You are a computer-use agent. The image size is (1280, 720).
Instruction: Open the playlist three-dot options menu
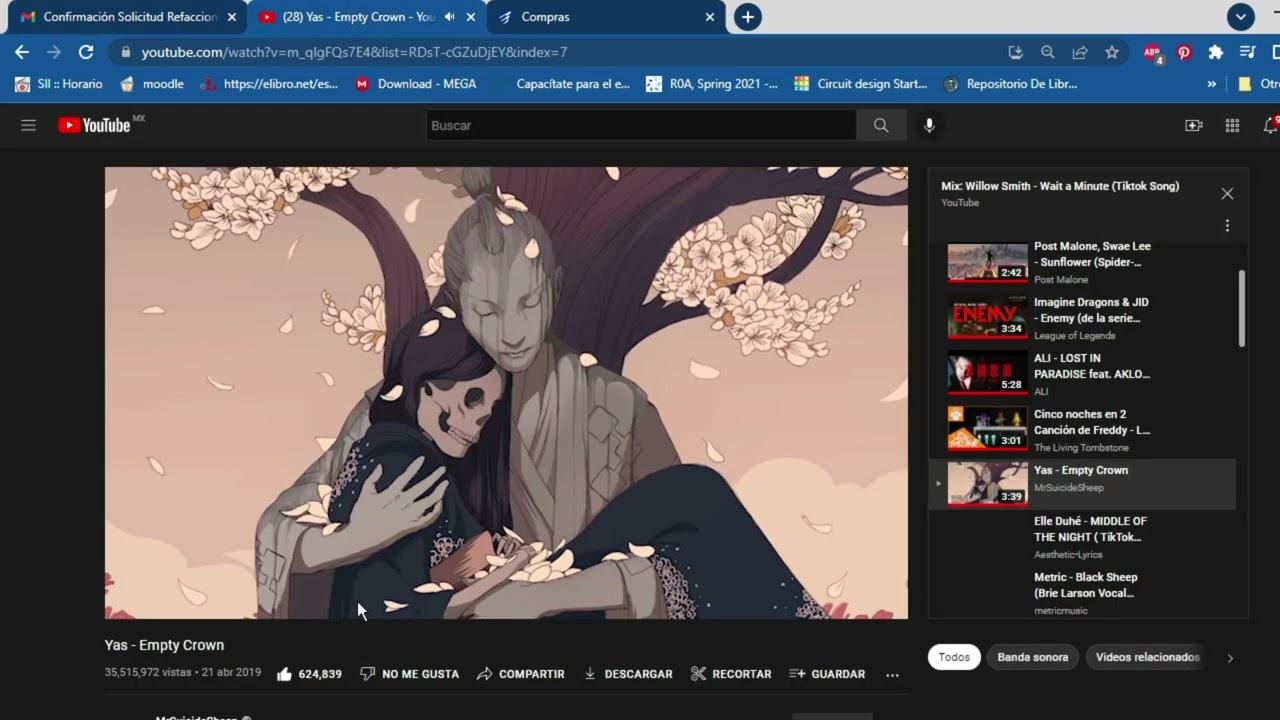1227,226
